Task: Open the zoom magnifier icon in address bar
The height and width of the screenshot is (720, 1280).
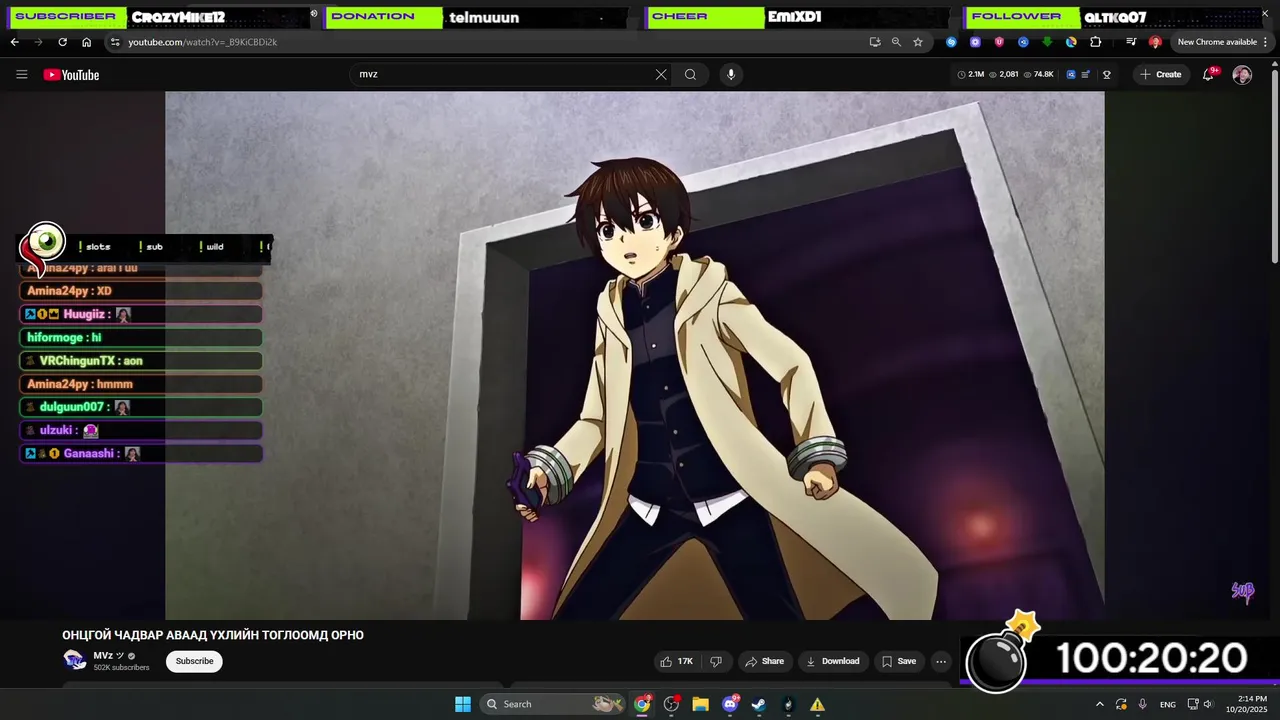Action: 896,42
